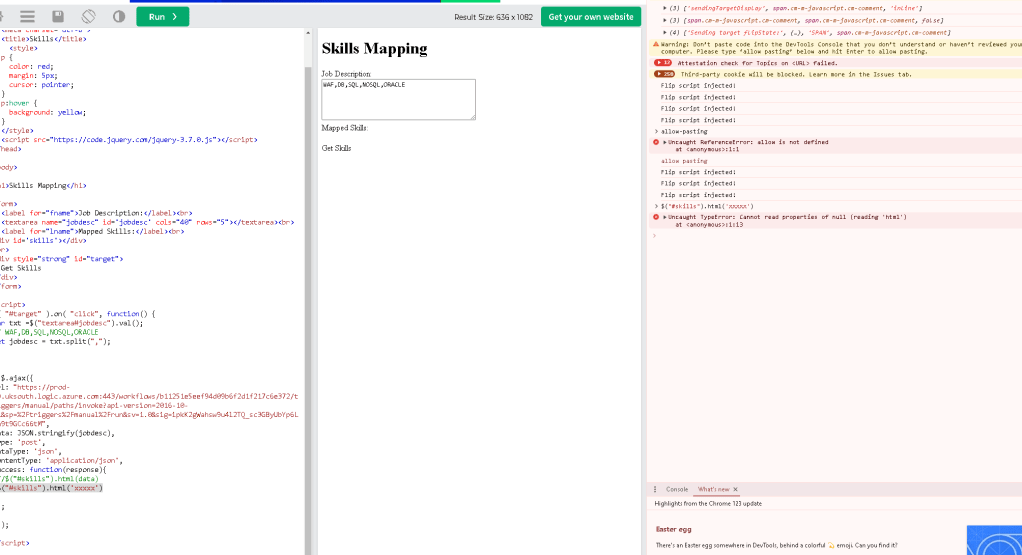Click the Get Skills text in result
Viewport: 1022px width, 555px height.
tap(336, 149)
